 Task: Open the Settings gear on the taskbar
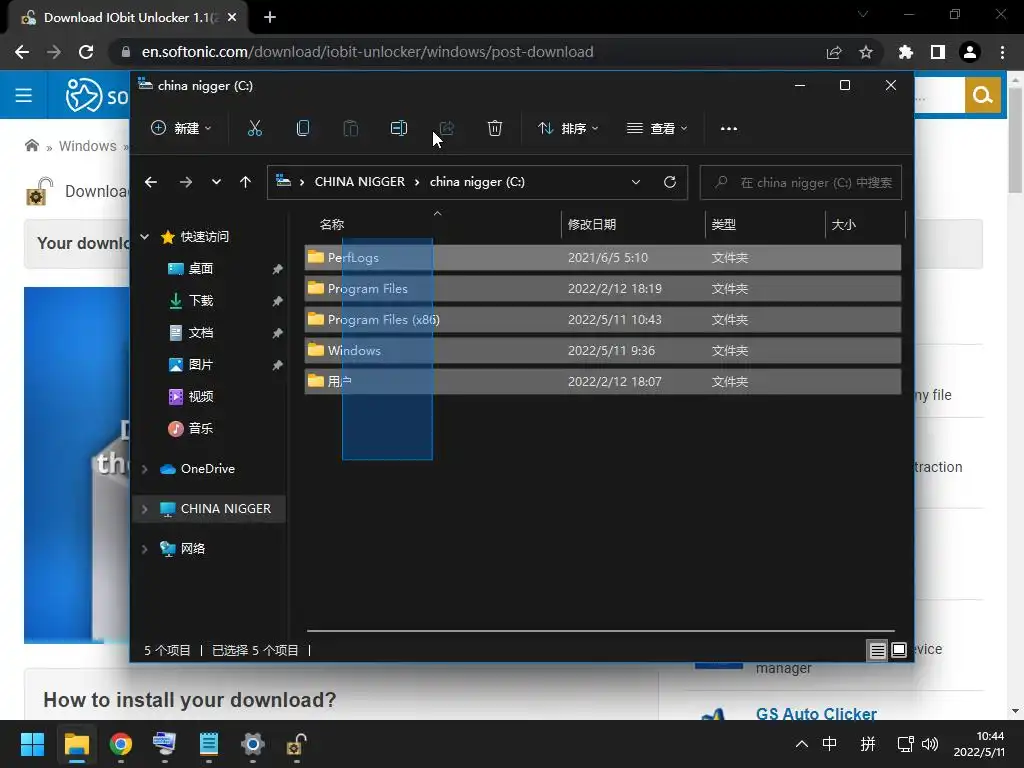pyautogui.click(x=252, y=744)
